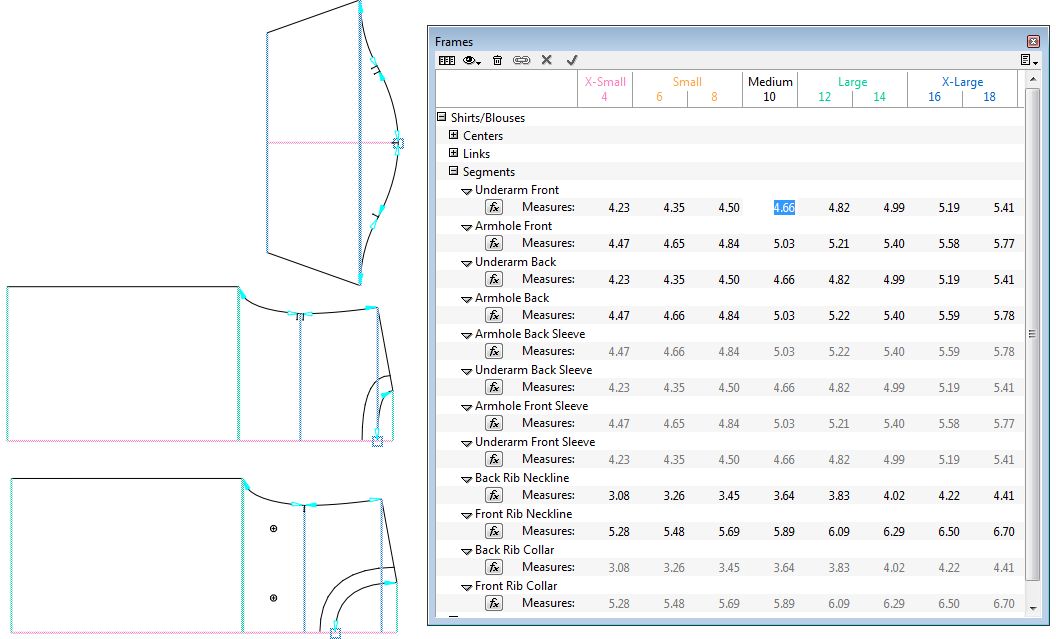The height and width of the screenshot is (639, 1056).
Task: Collapse the Segments tree node
Action: [x=454, y=172]
